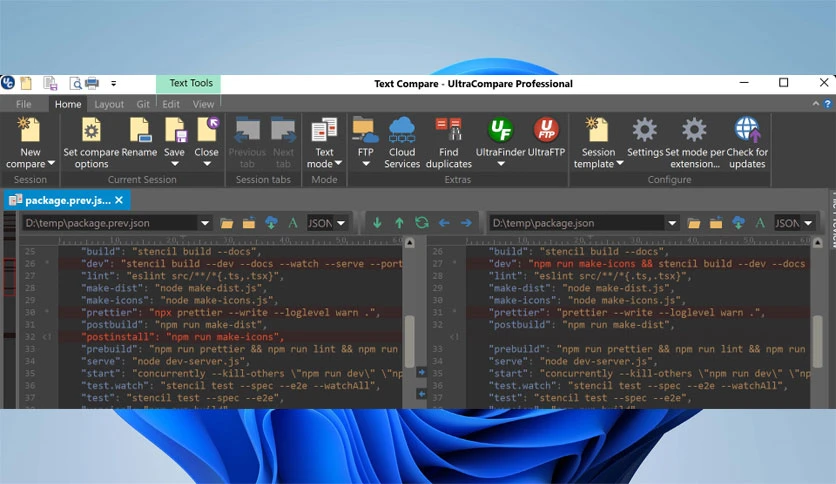Click the print icon in title bar

pos(92,83)
